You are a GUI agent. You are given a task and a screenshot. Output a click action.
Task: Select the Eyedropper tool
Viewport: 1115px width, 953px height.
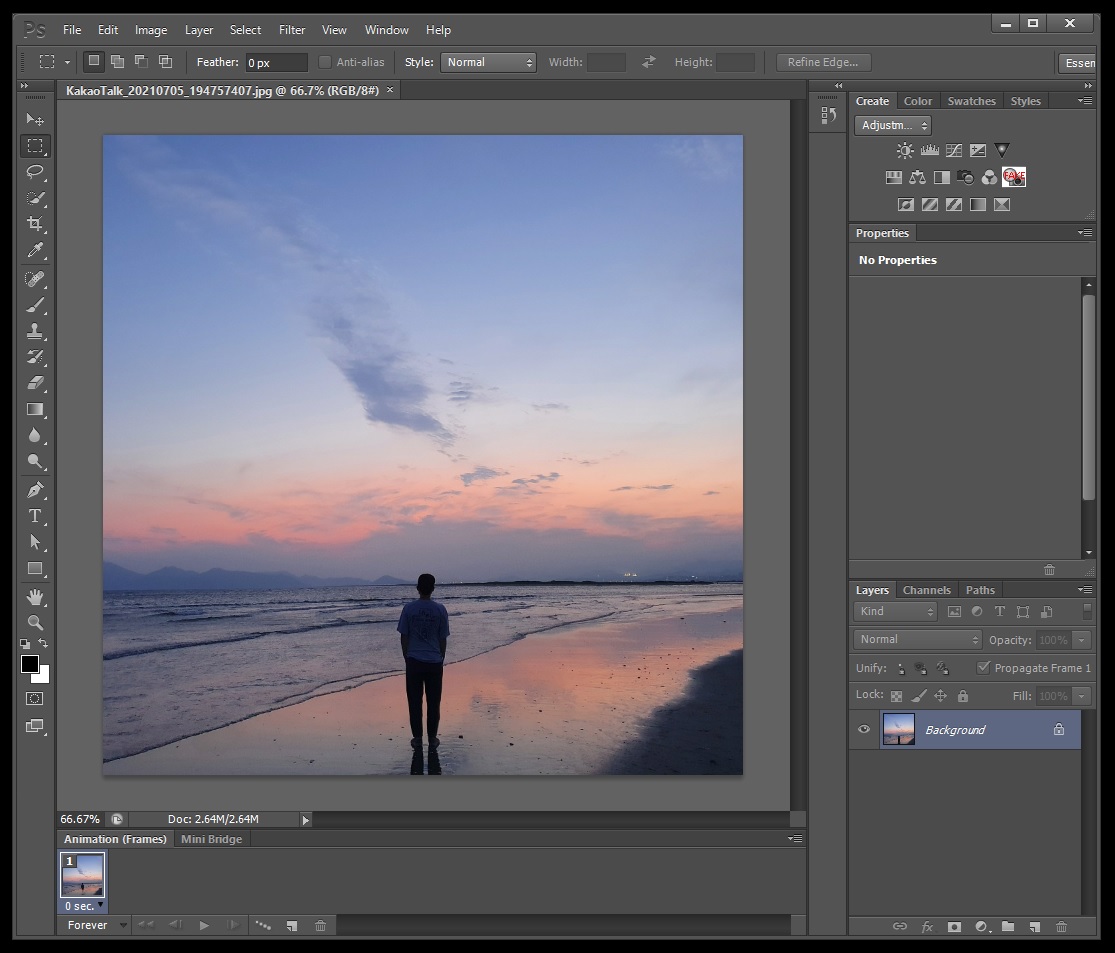(34, 250)
